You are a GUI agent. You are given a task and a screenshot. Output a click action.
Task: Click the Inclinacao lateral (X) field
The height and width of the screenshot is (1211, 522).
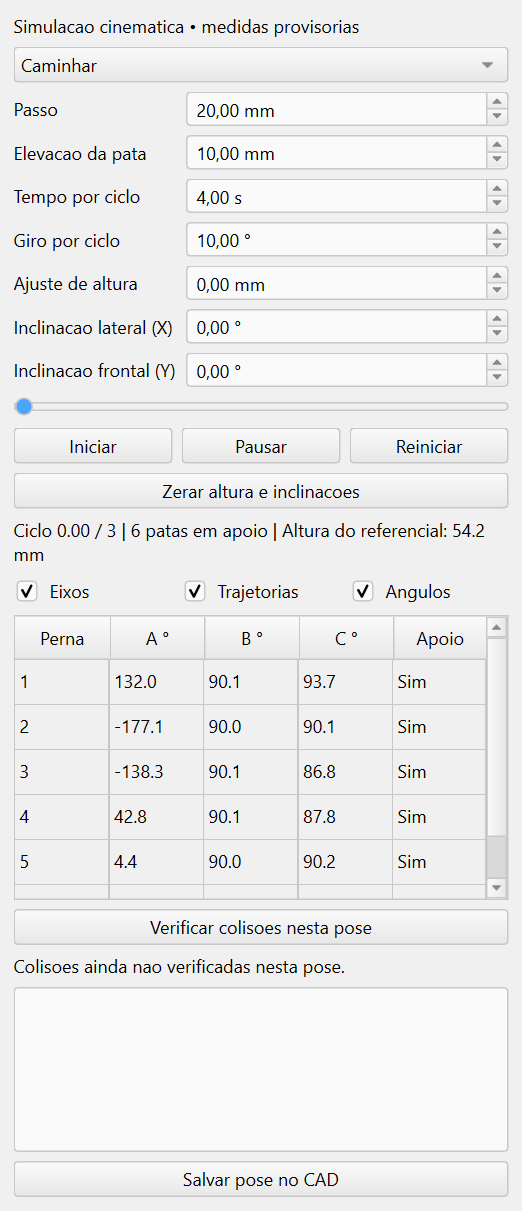[x=337, y=327]
